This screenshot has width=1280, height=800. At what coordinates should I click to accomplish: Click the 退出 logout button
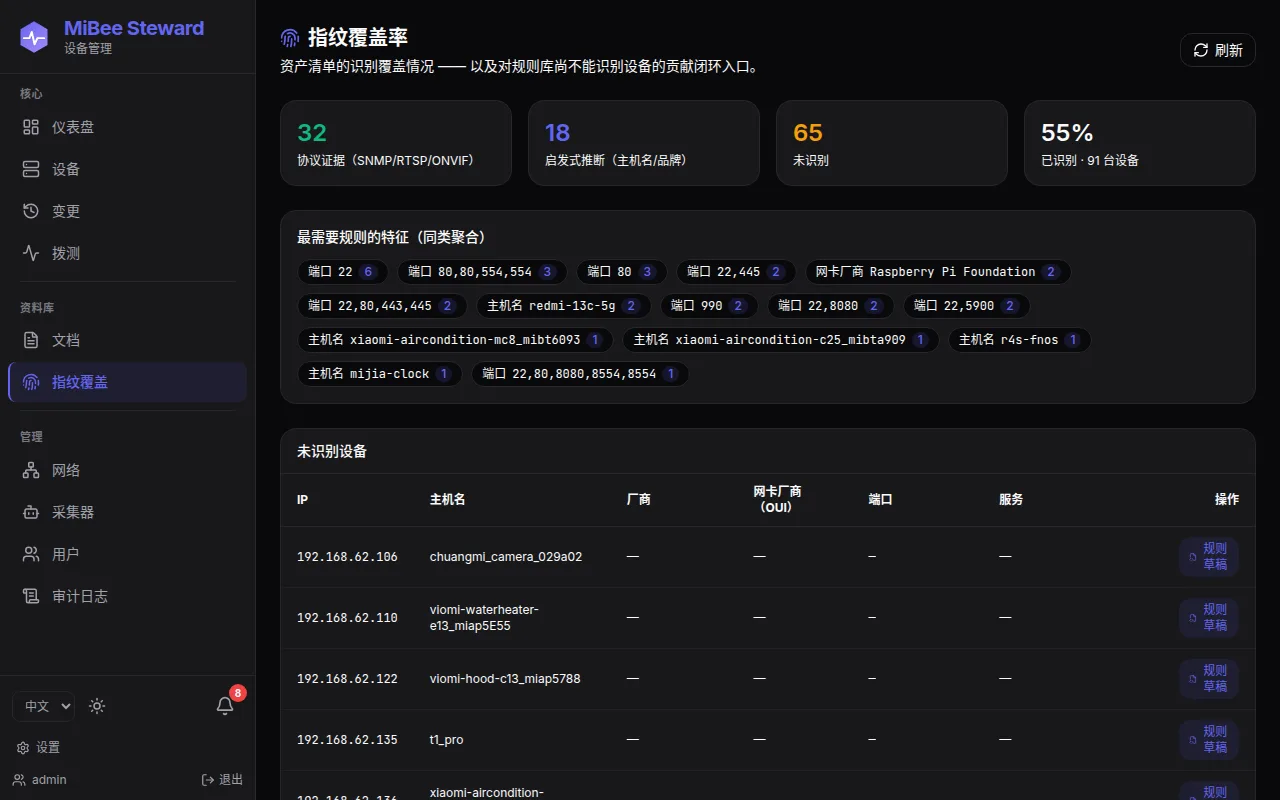point(222,780)
